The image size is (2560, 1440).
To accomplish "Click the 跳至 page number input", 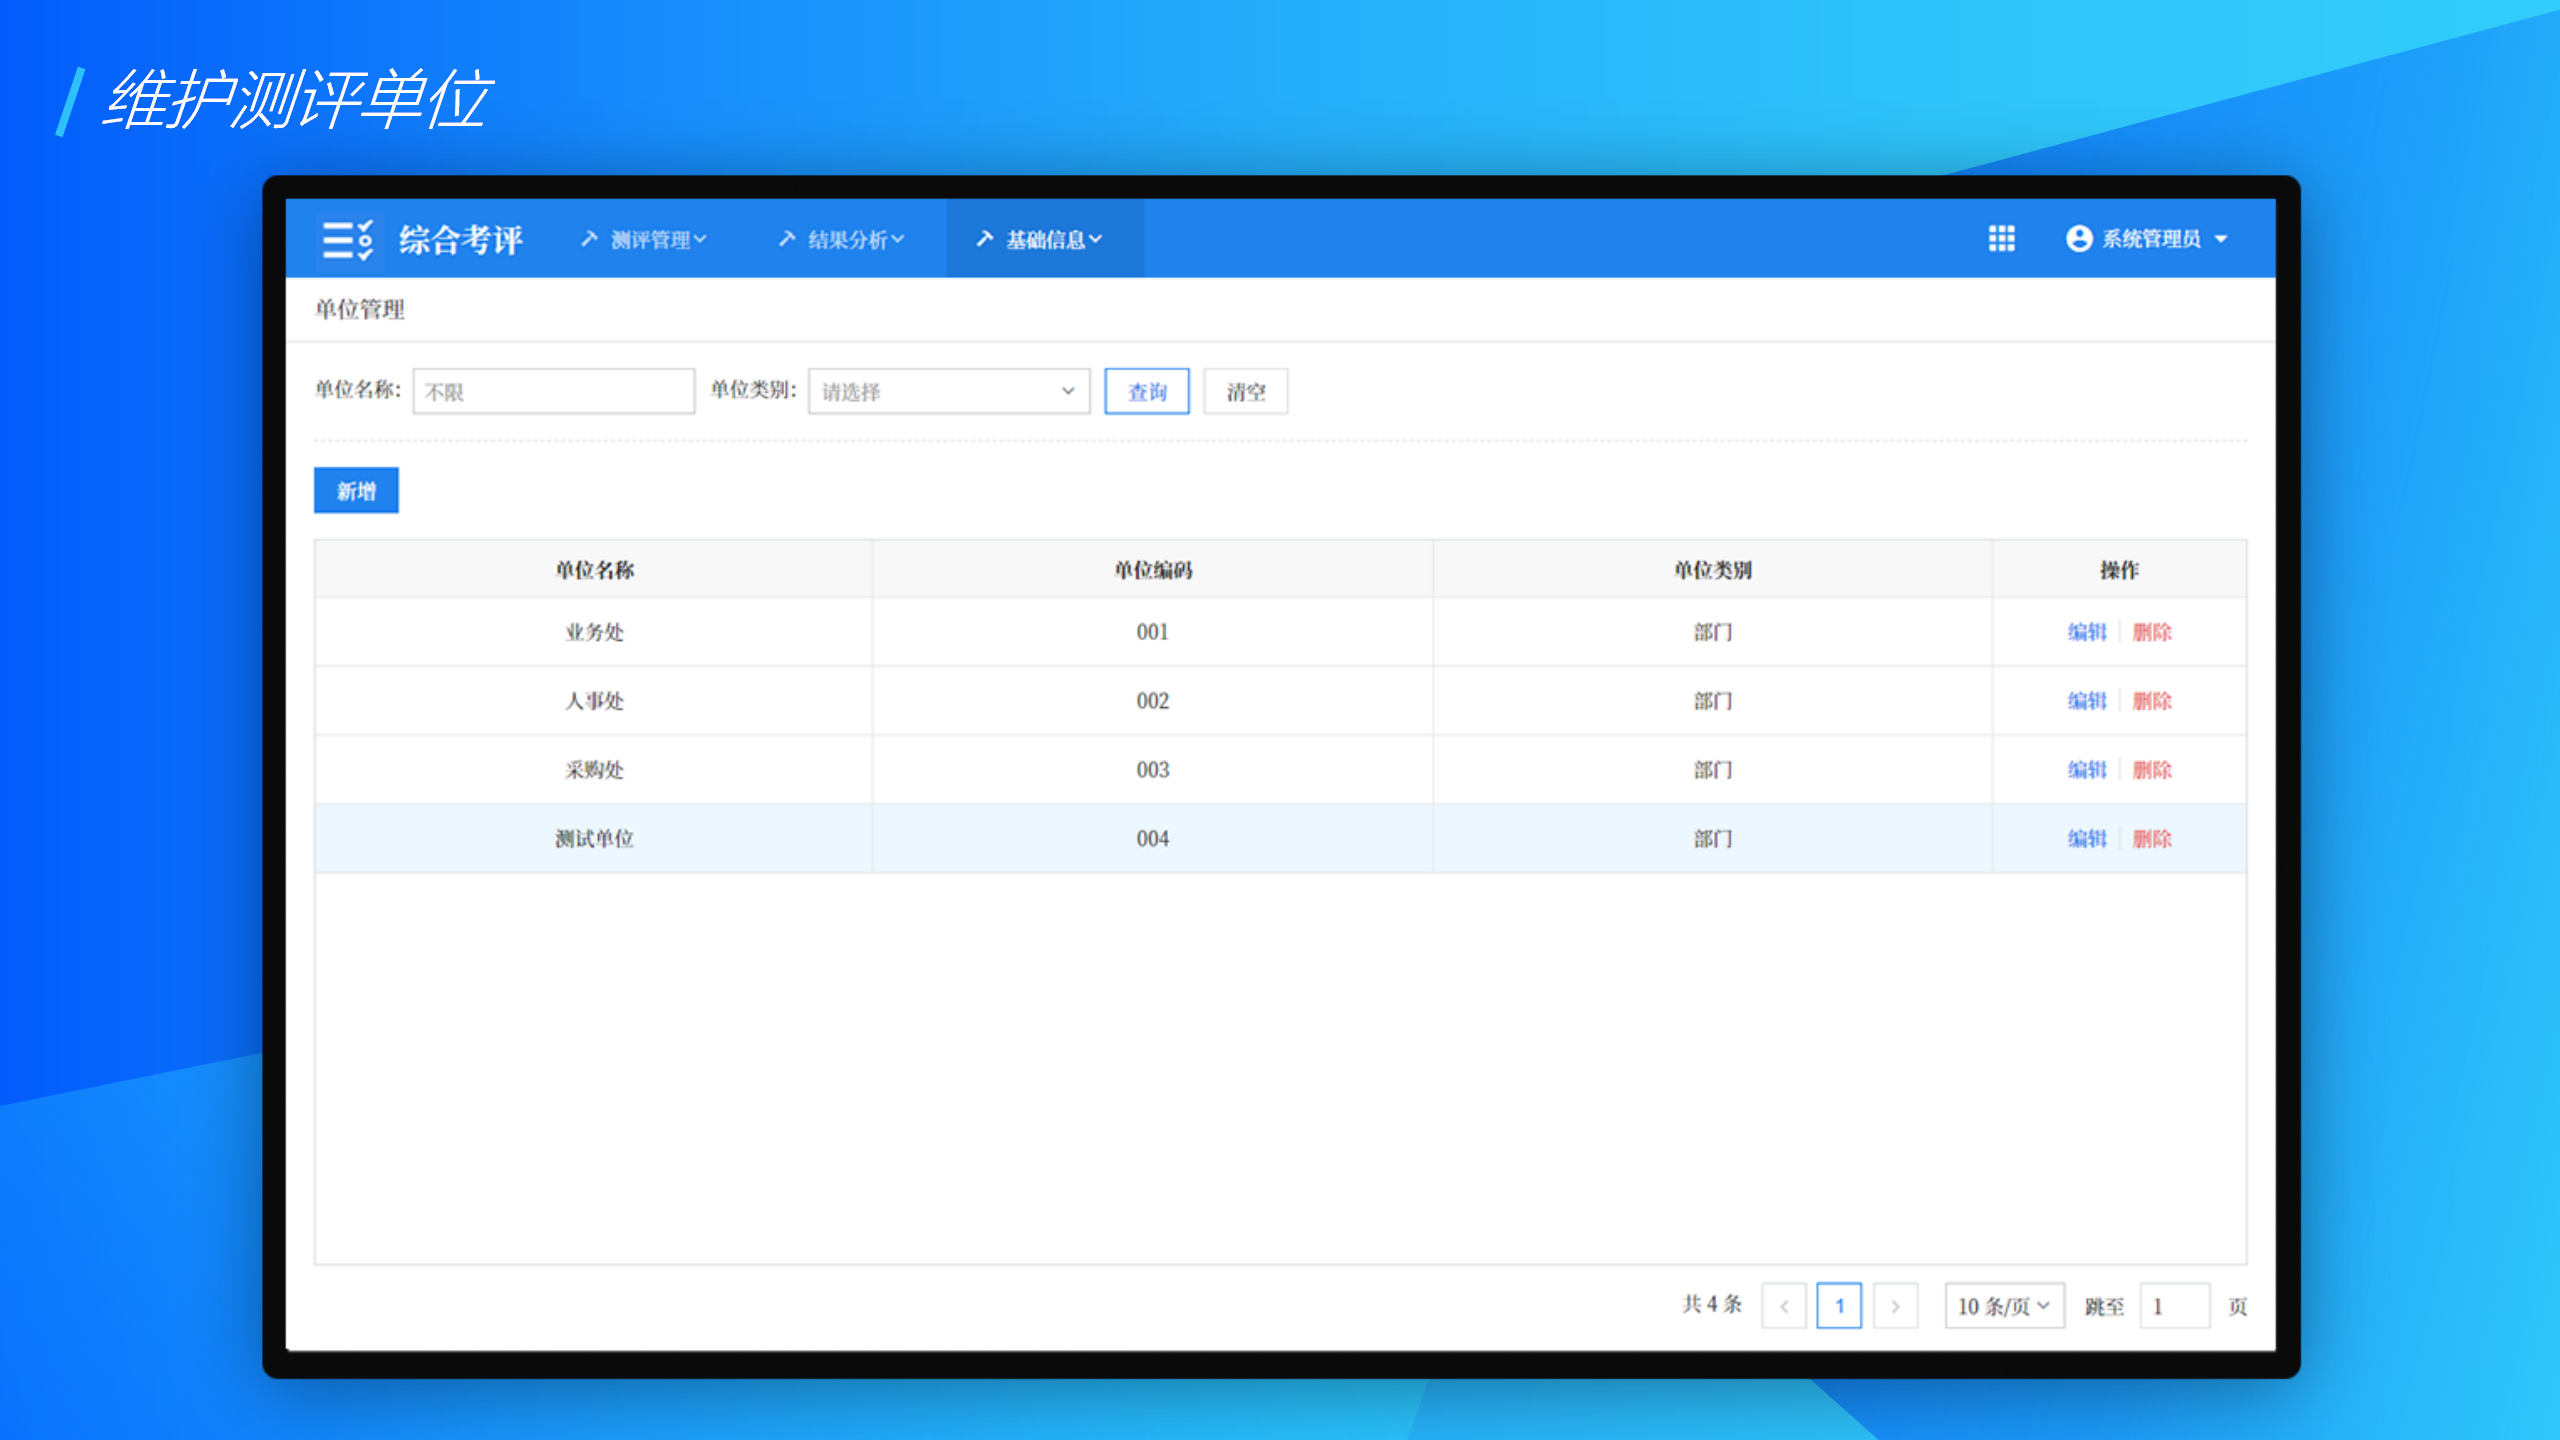I will (2173, 1306).
